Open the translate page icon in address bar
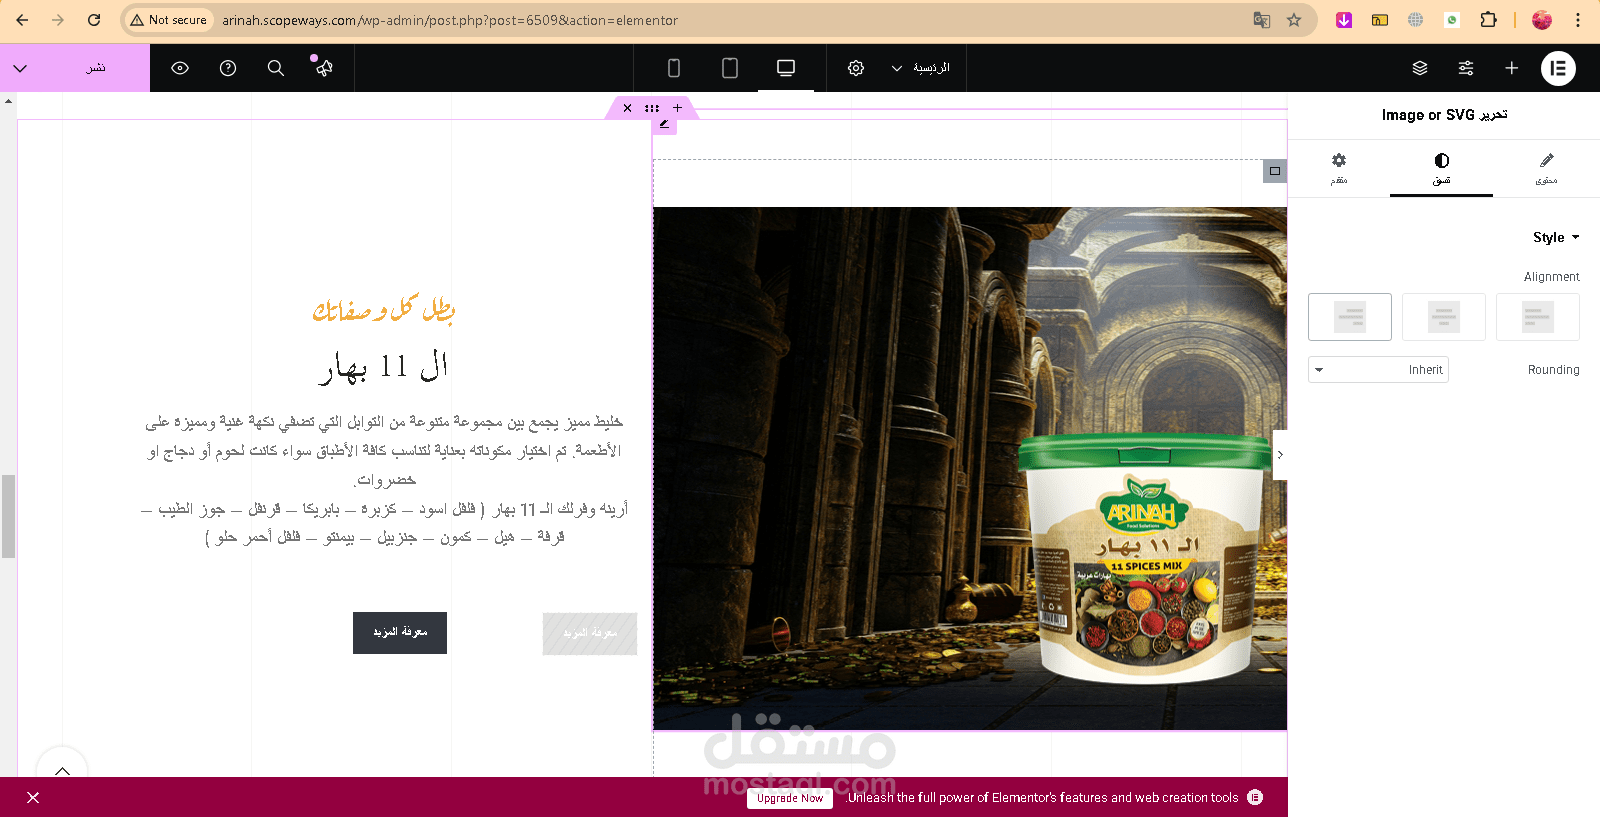Viewport: 1600px width, 817px height. (x=1262, y=20)
